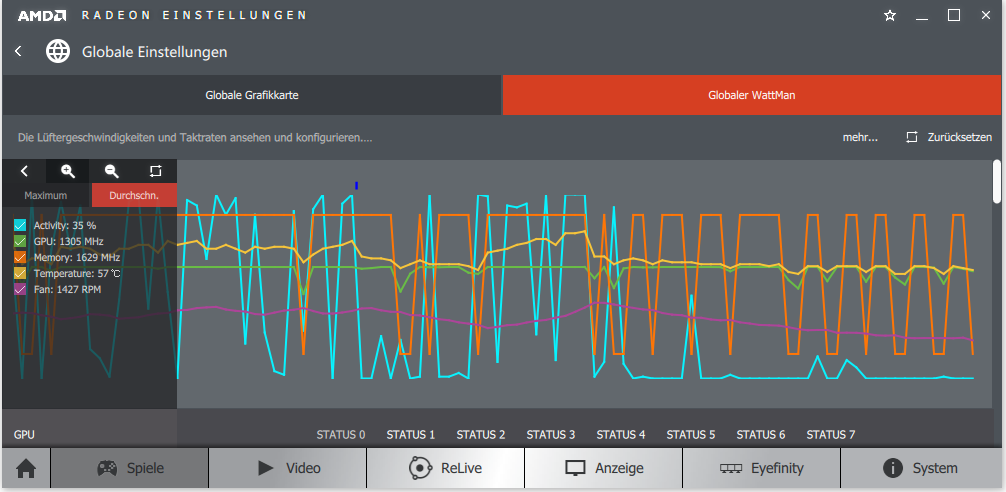This screenshot has width=1006, height=492.
Task: Select STATUS 3 column header
Action: [x=550, y=434]
